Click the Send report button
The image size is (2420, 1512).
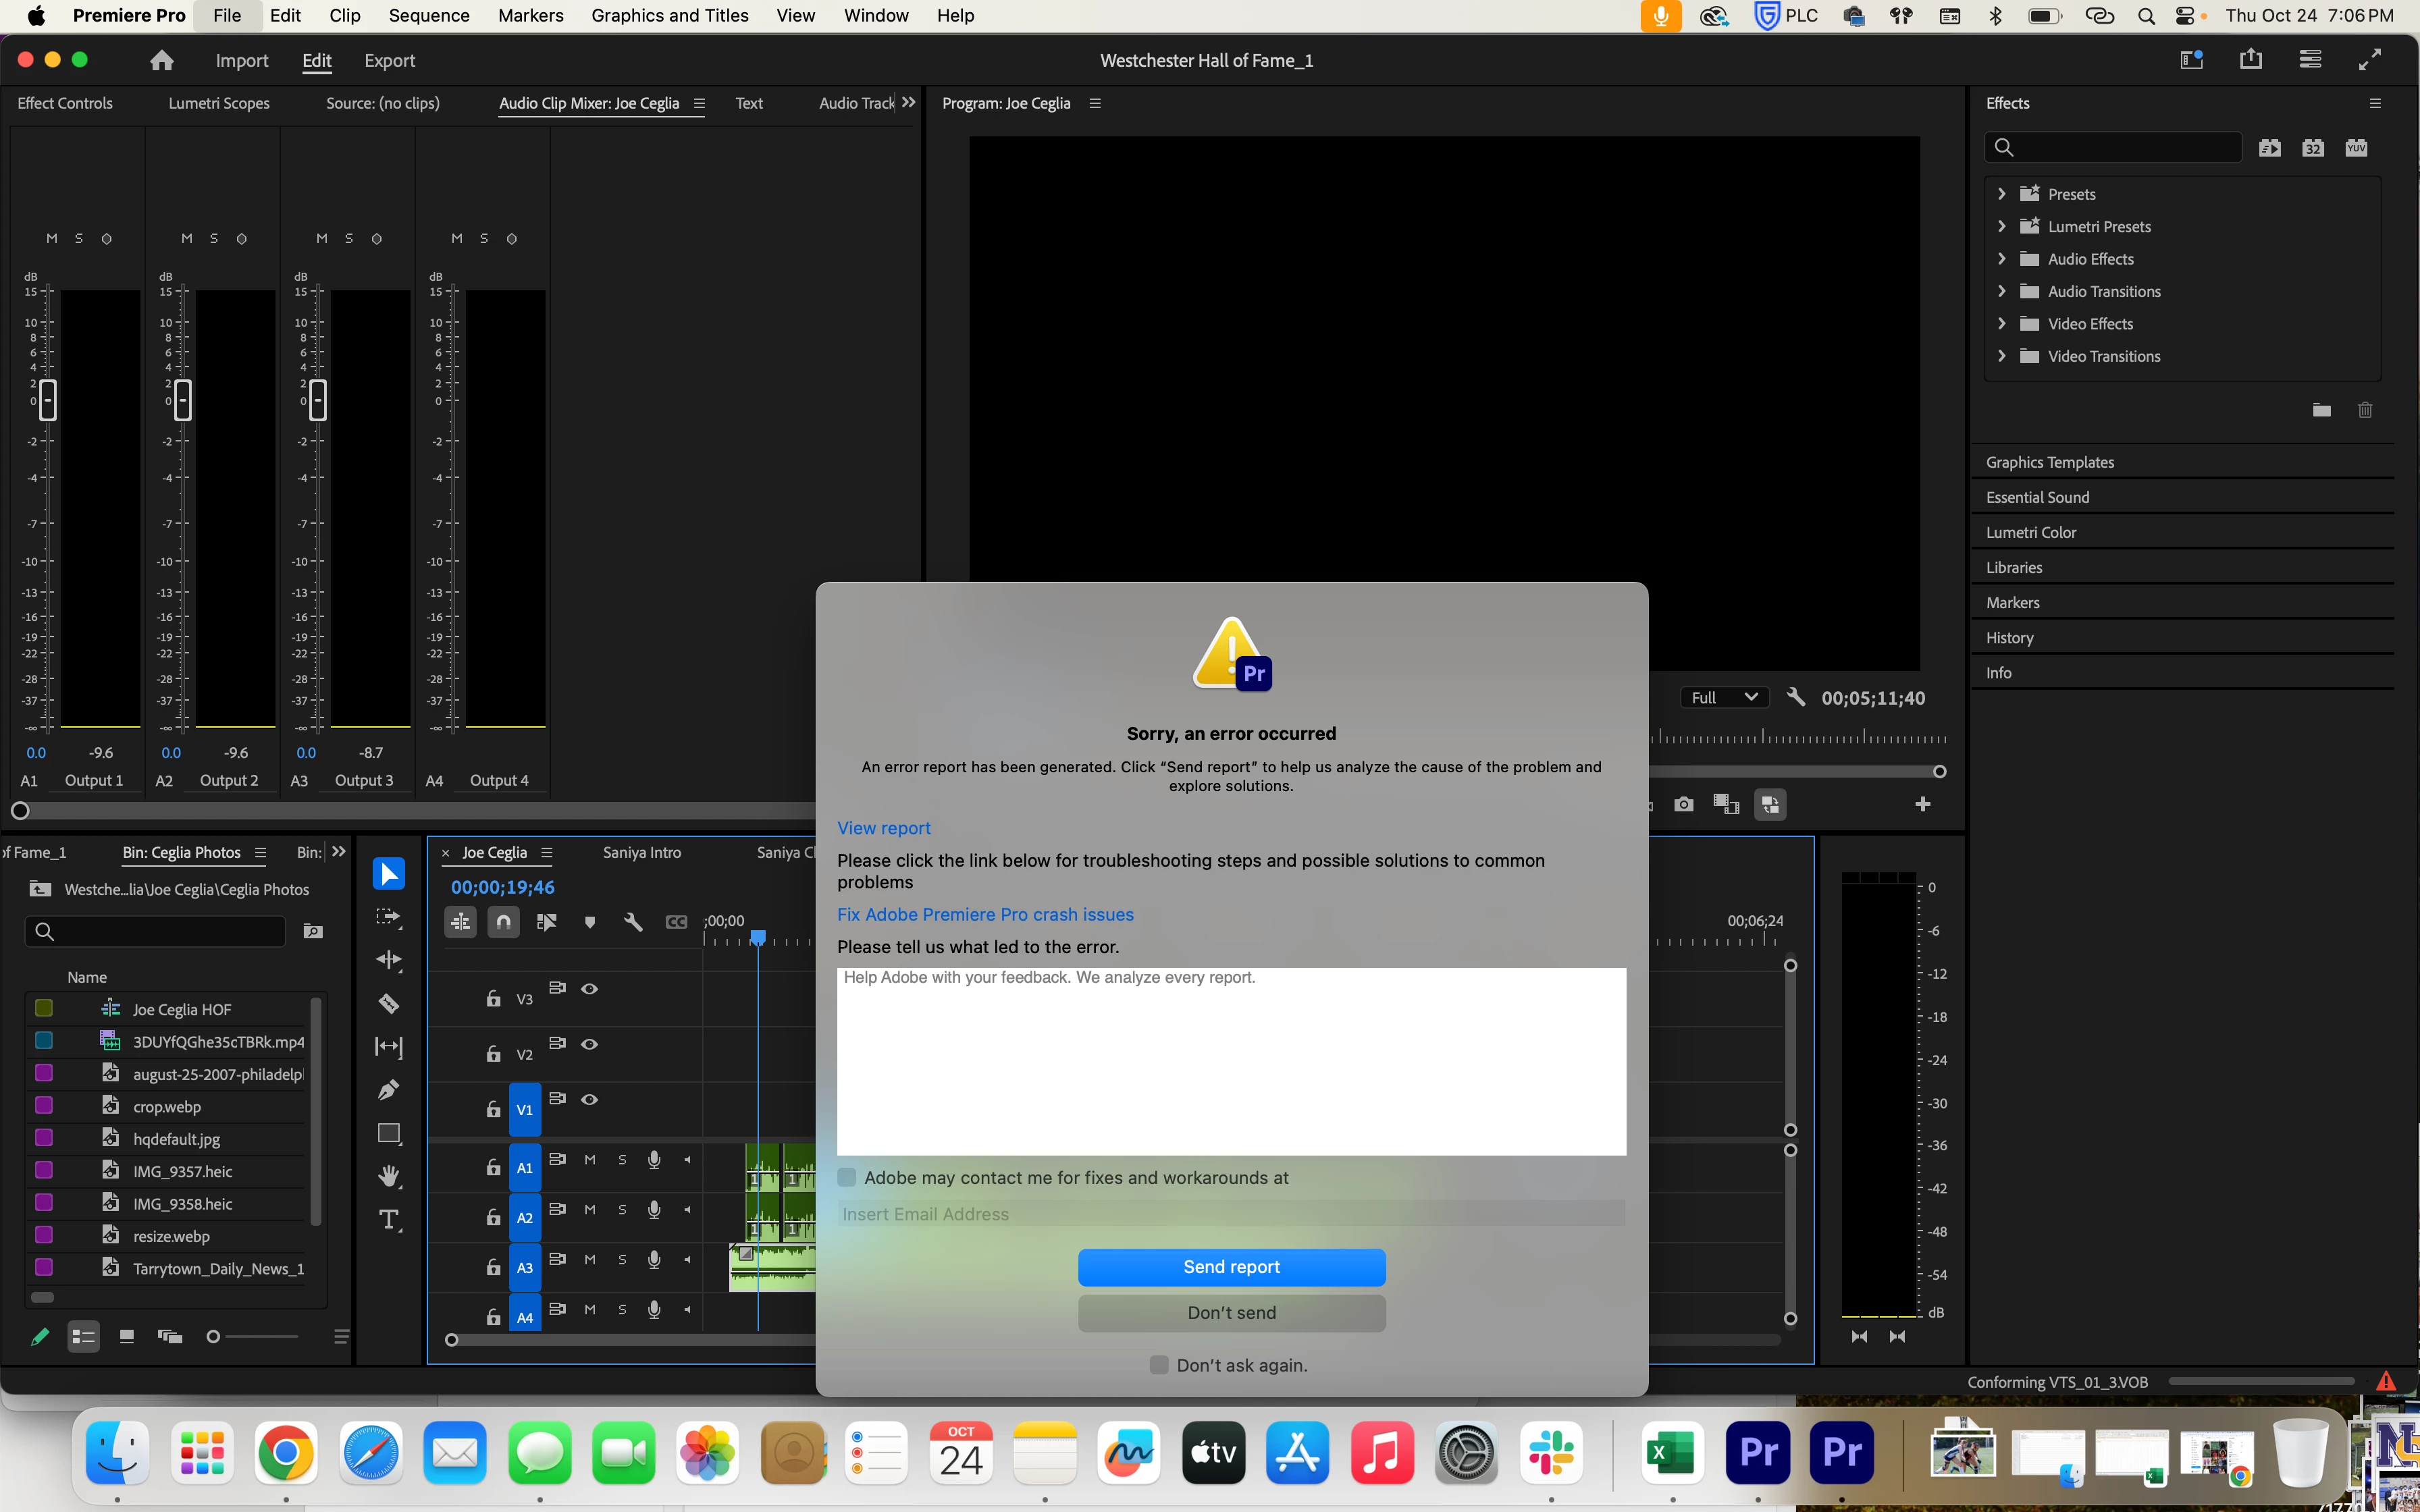click(x=1231, y=1267)
